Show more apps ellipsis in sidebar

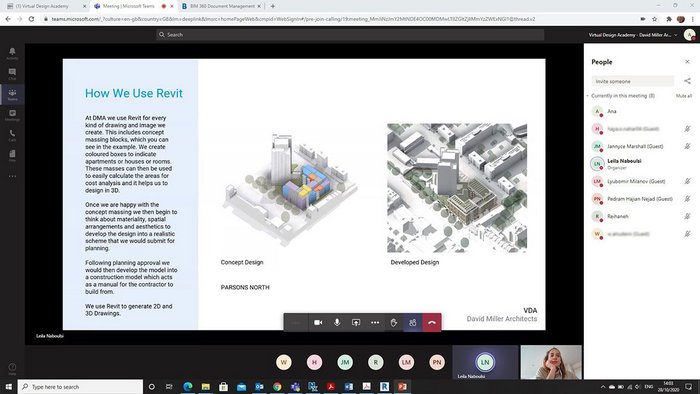coord(12,176)
